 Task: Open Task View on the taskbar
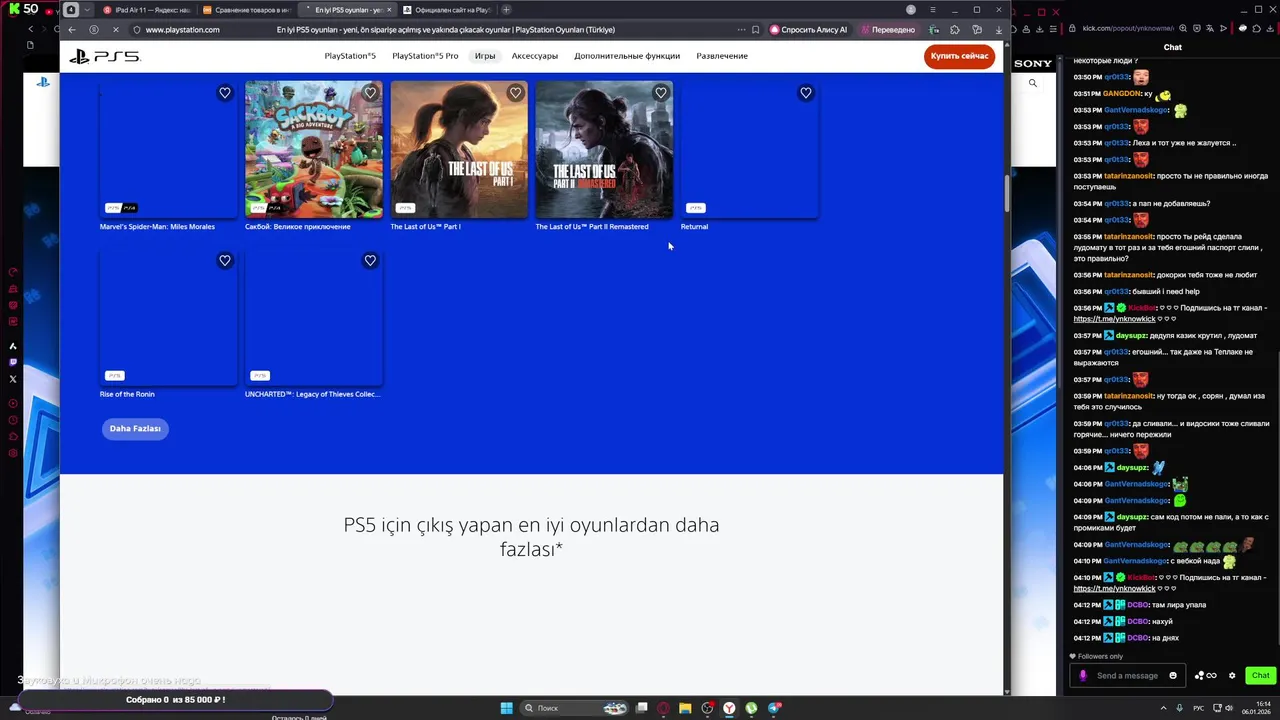641,708
